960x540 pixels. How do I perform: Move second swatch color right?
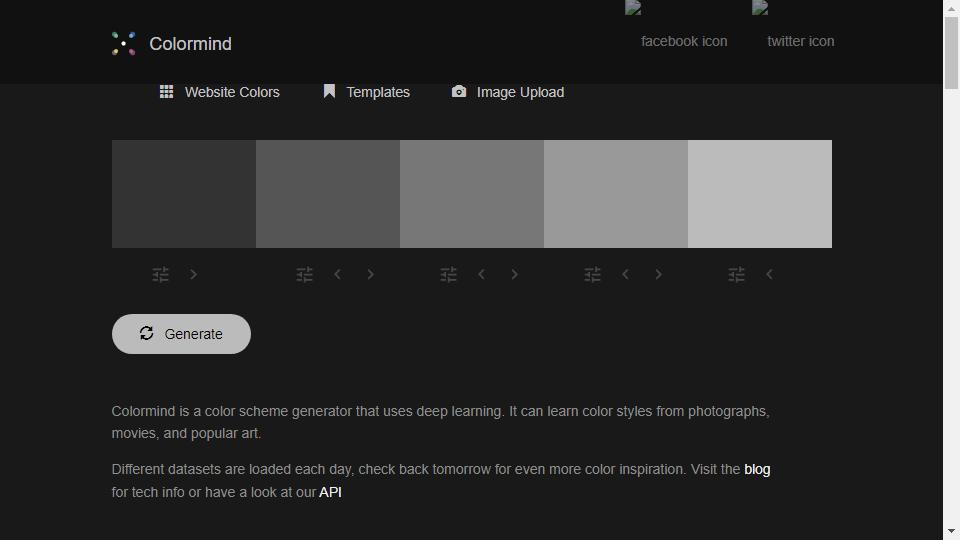click(x=370, y=274)
